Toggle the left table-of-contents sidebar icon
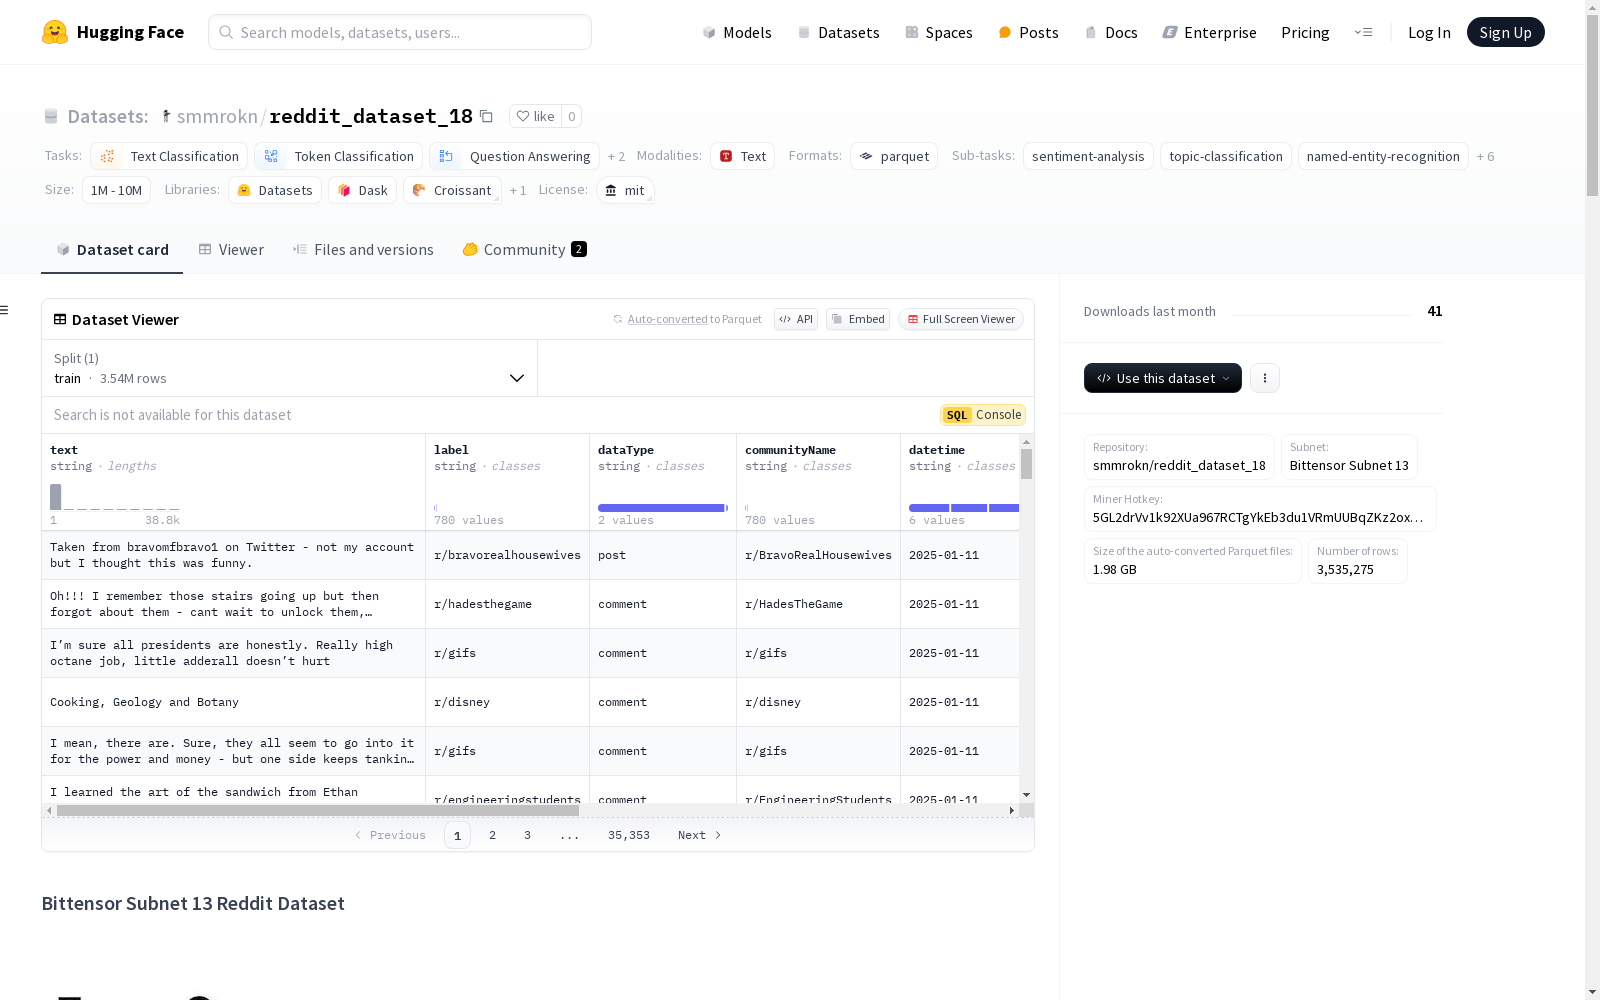 click(x=5, y=310)
